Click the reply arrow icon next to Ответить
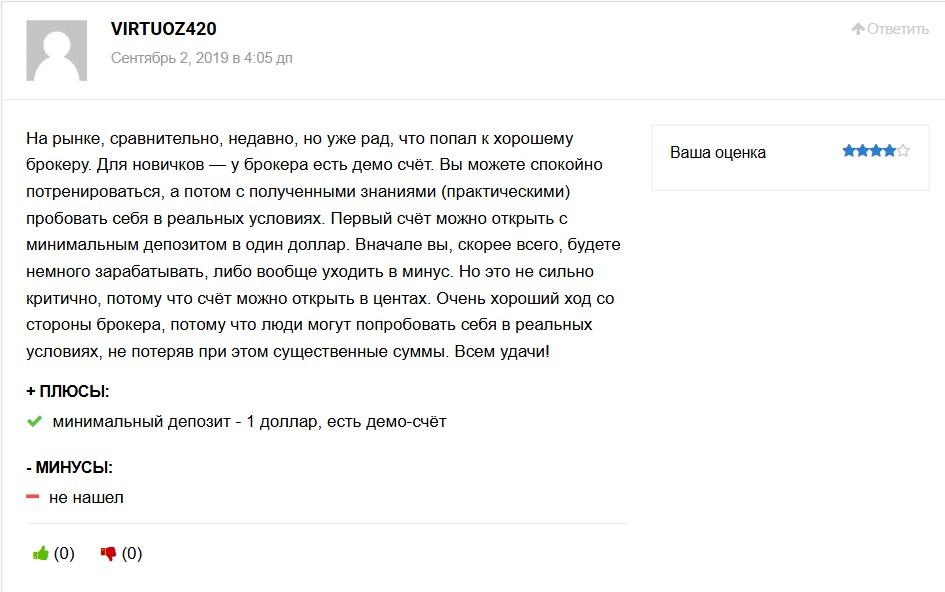Image resolution: width=945 pixels, height=592 pixels. (x=858, y=28)
